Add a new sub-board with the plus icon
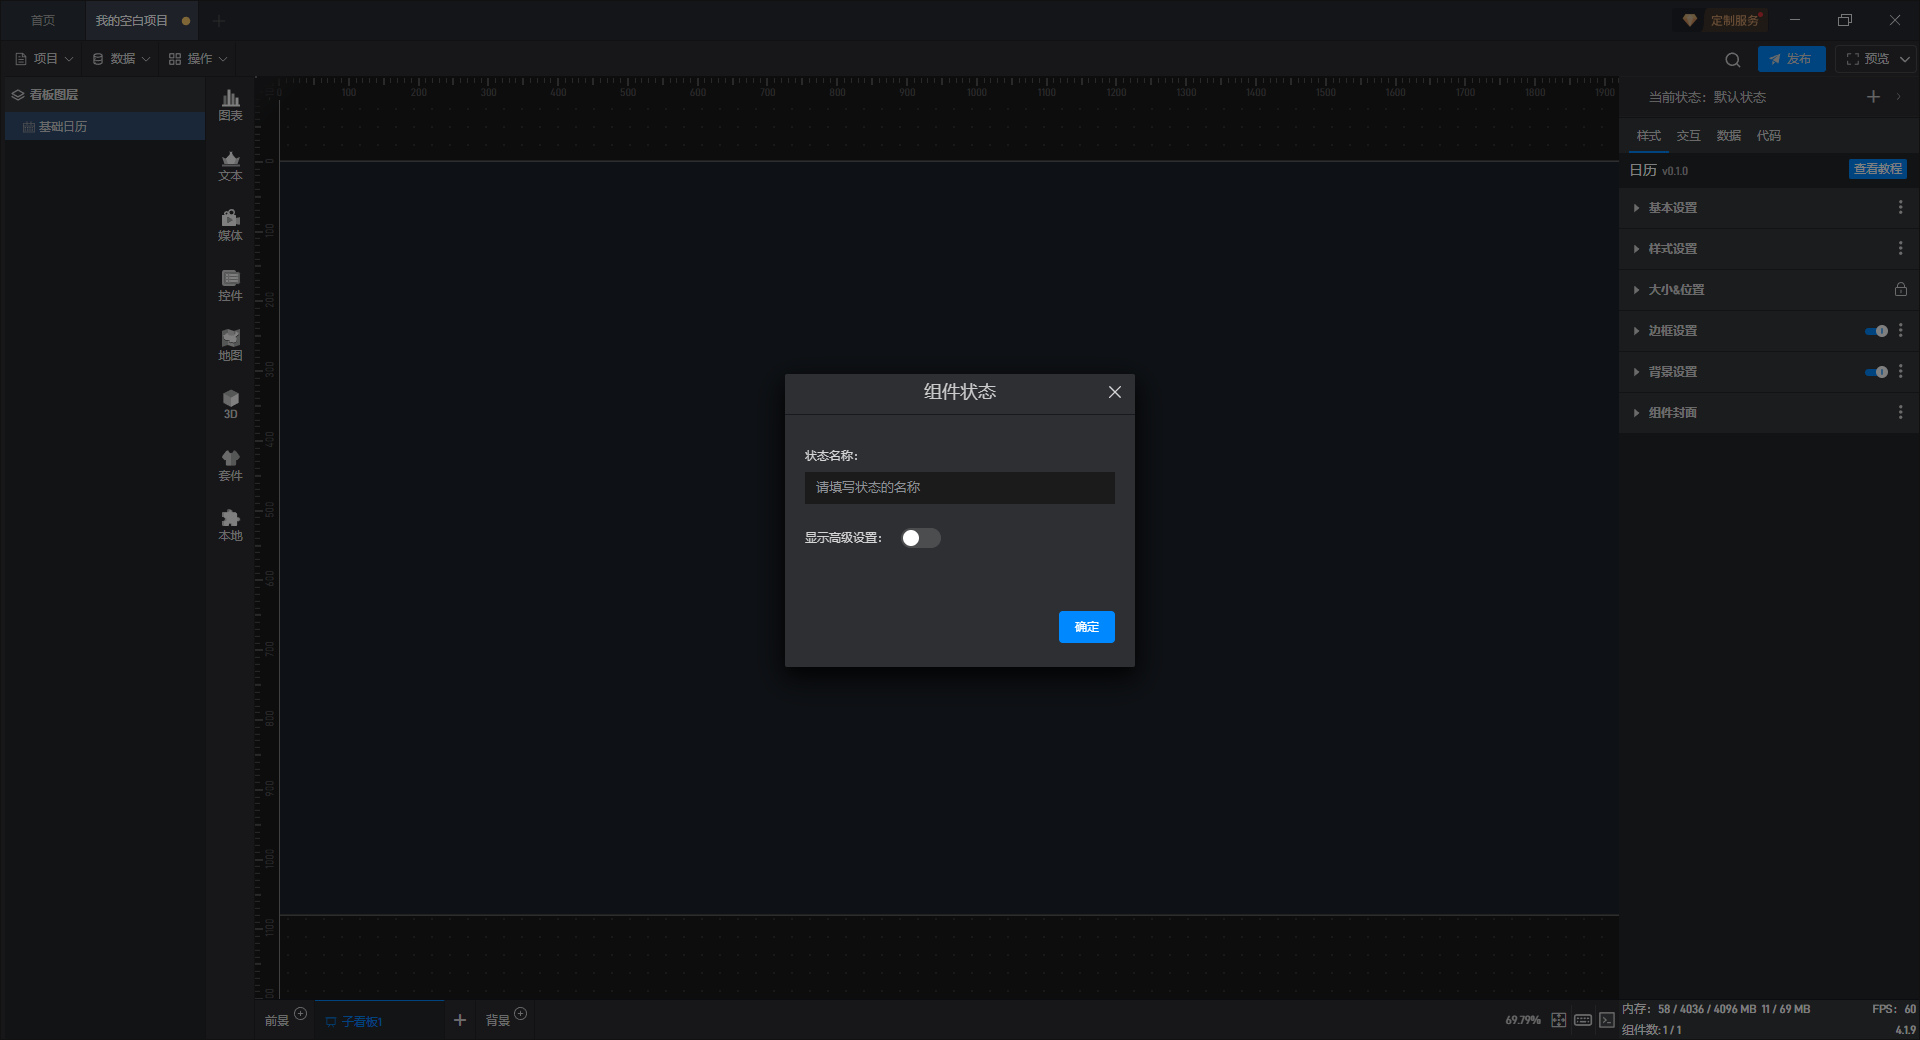1920x1040 pixels. (460, 1020)
